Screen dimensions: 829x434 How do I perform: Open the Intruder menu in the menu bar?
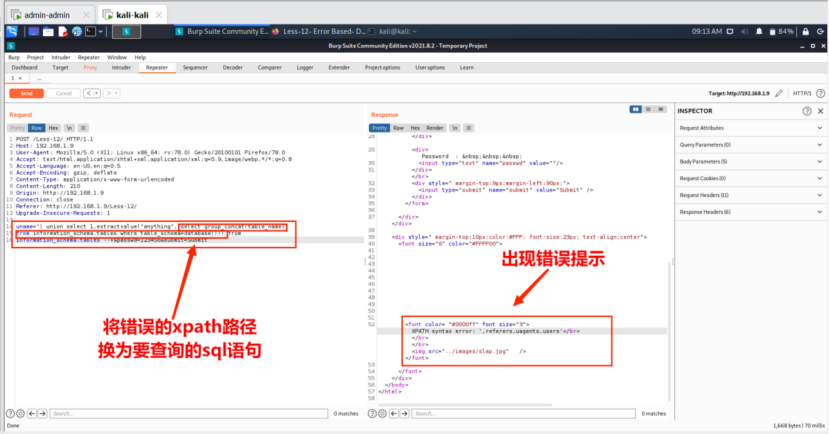point(61,57)
